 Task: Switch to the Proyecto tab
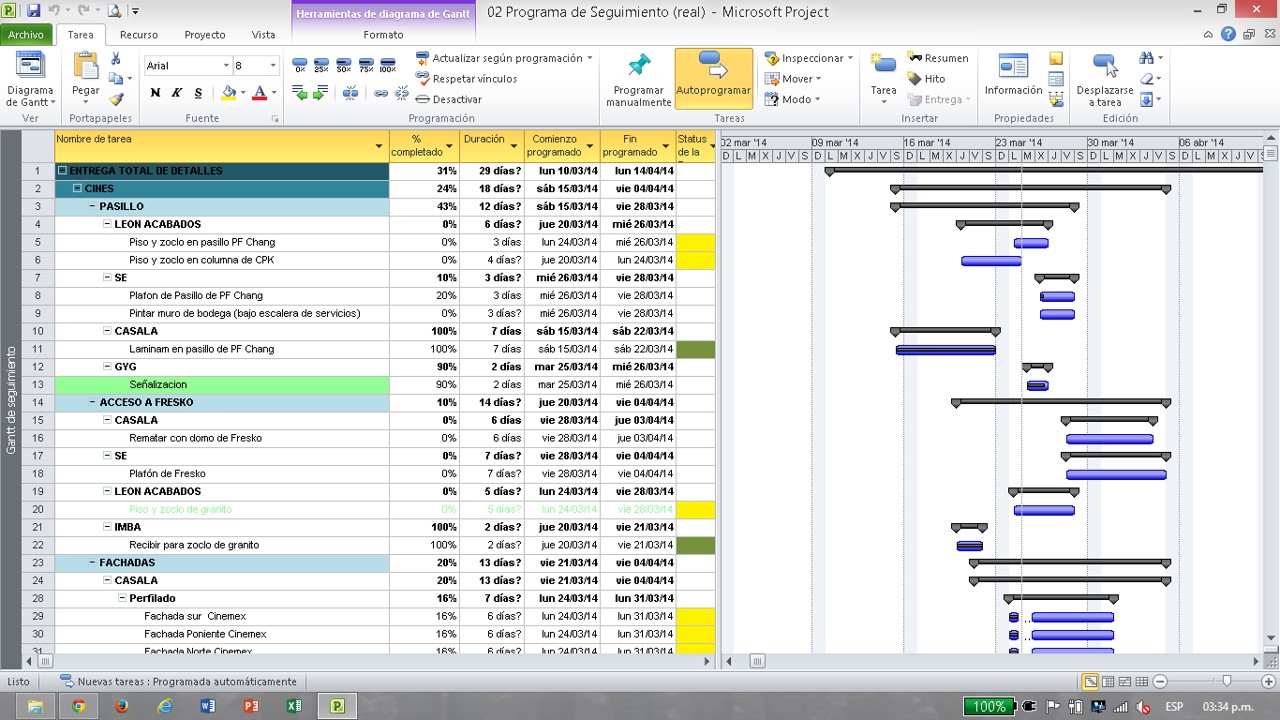click(205, 35)
